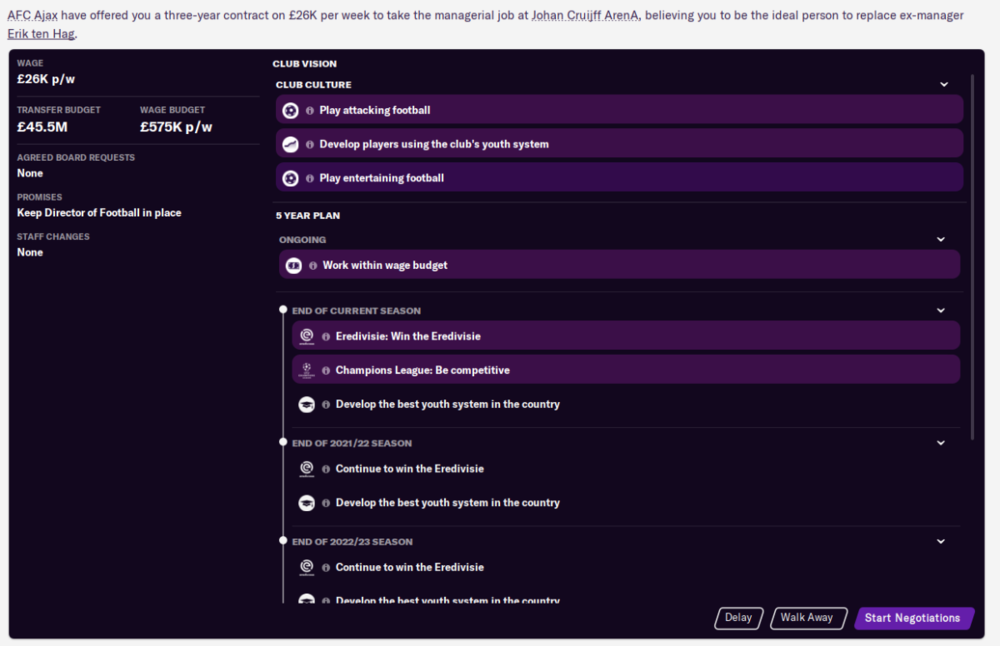Select the Play attacking football row

pos(619,110)
